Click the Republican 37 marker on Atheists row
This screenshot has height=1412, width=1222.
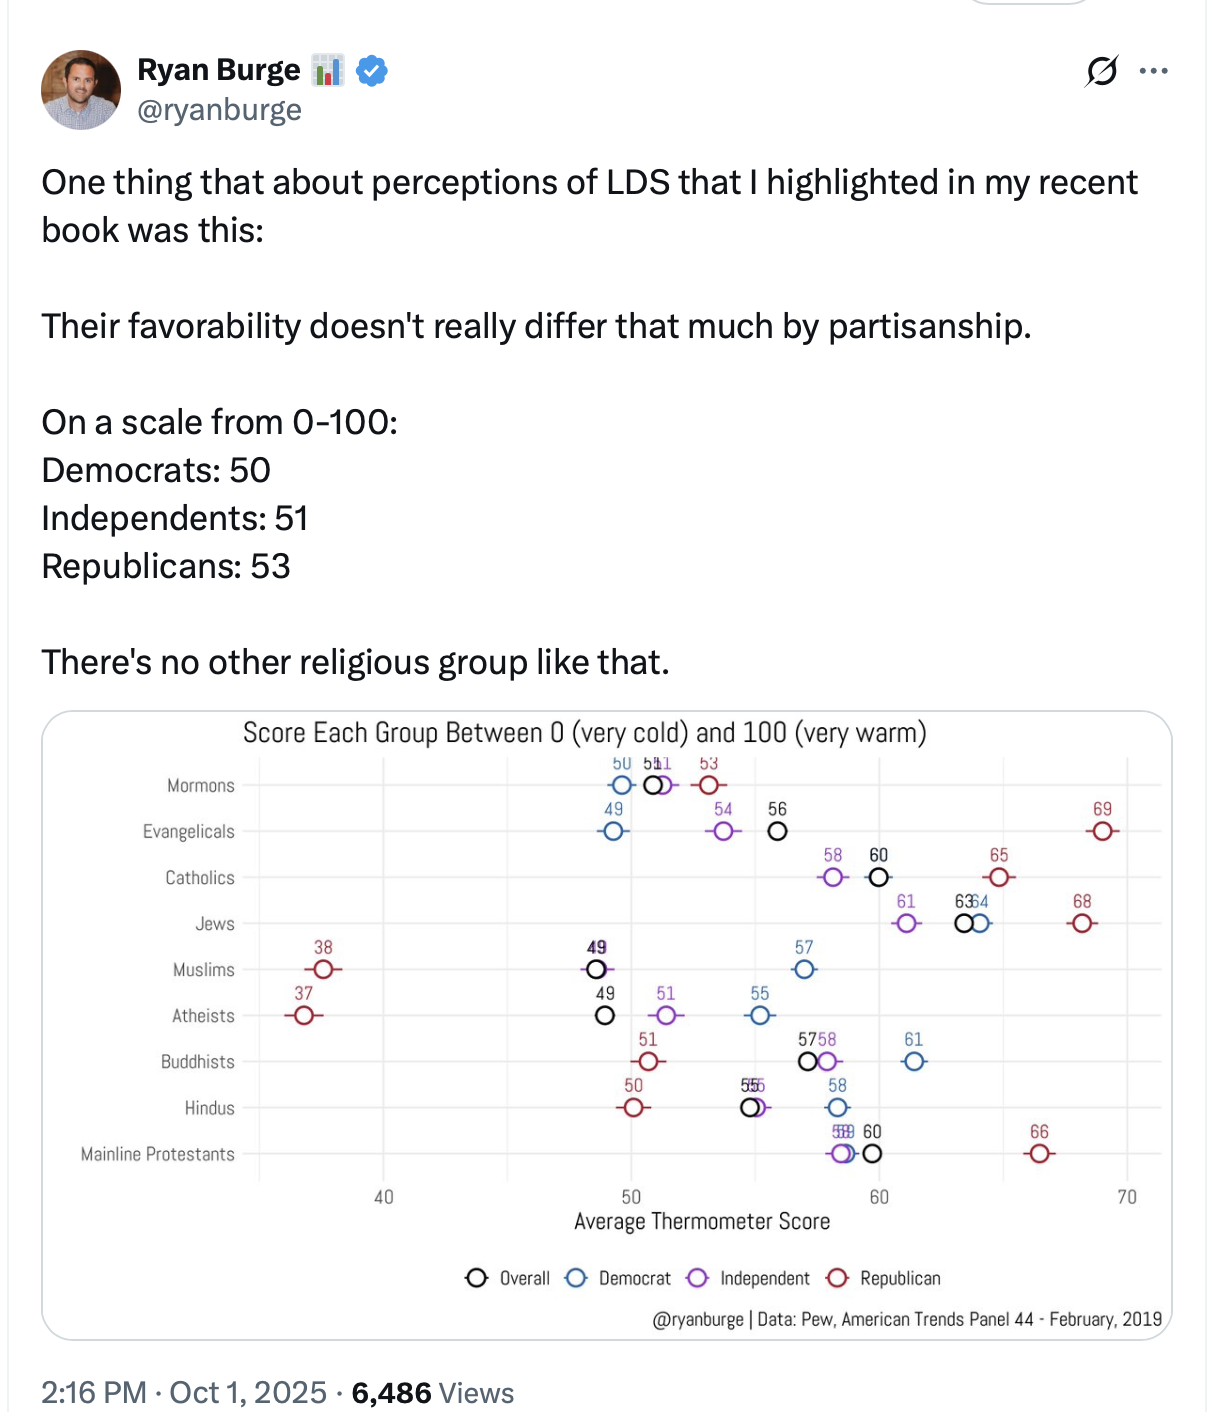[304, 1015]
